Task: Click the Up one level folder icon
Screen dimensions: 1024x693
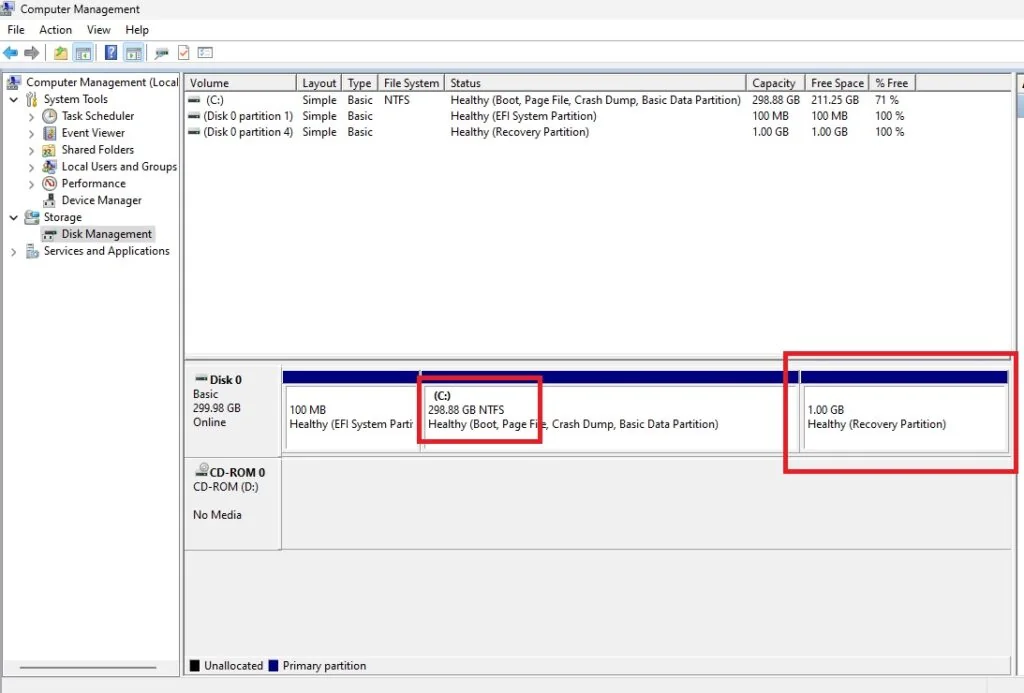Action: 61,53
